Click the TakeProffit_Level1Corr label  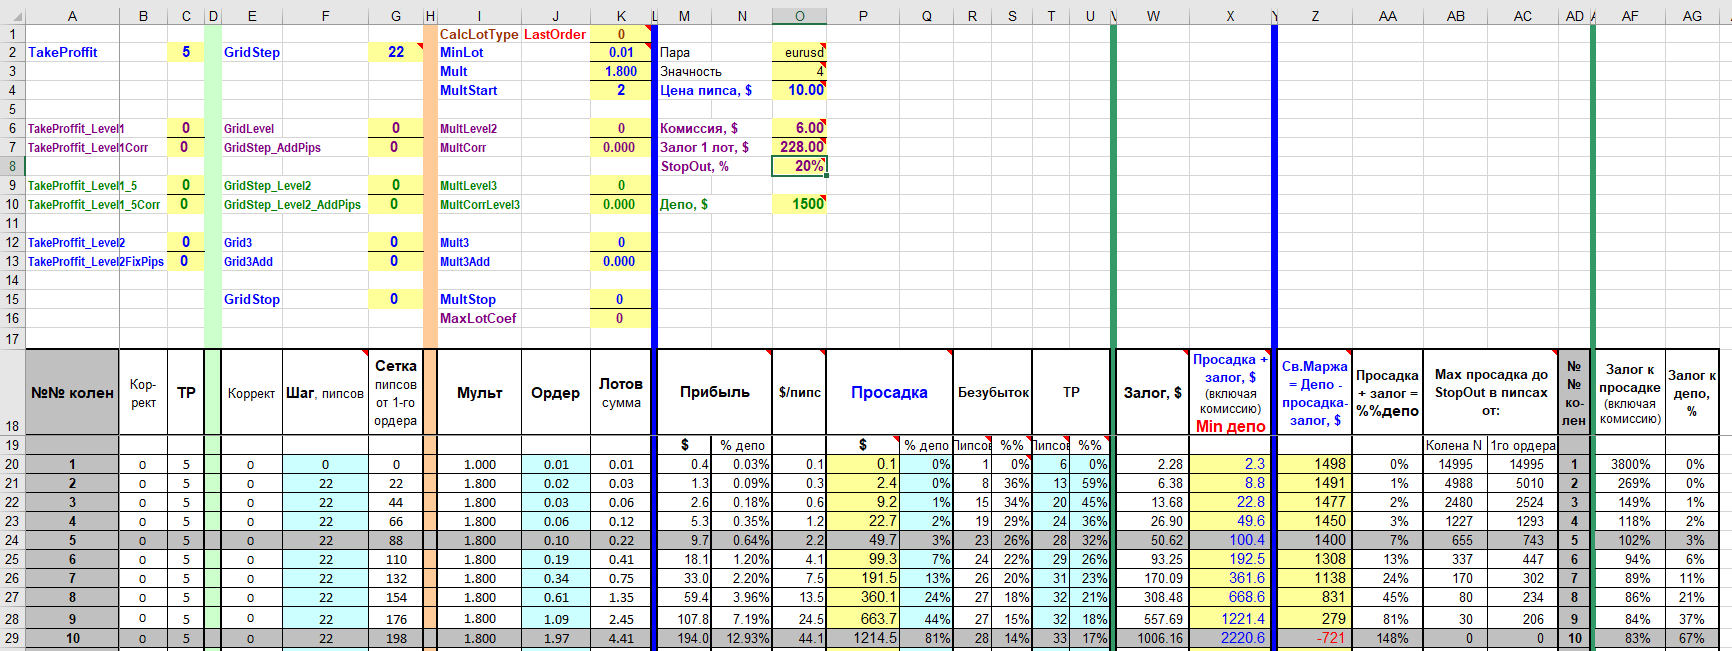click(x=88, y=148)
